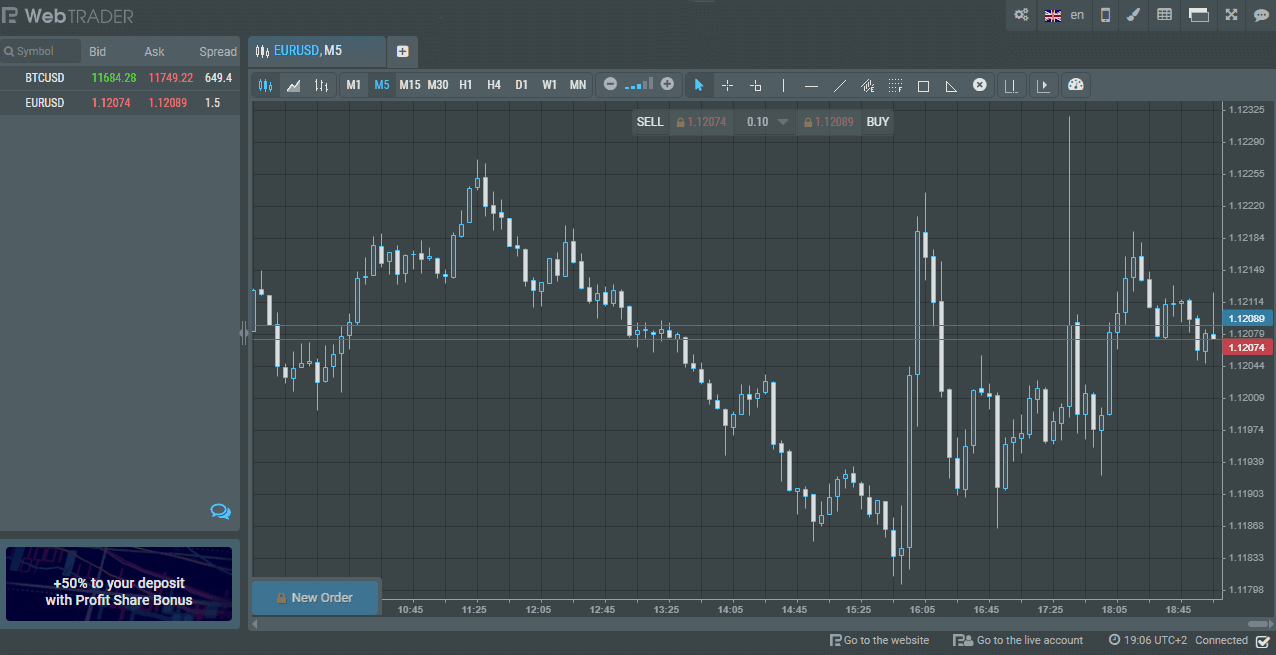The height and width of the screenshot is (655, 1276).
Task: Select the Crosshair tool
Action: [727, 85]
